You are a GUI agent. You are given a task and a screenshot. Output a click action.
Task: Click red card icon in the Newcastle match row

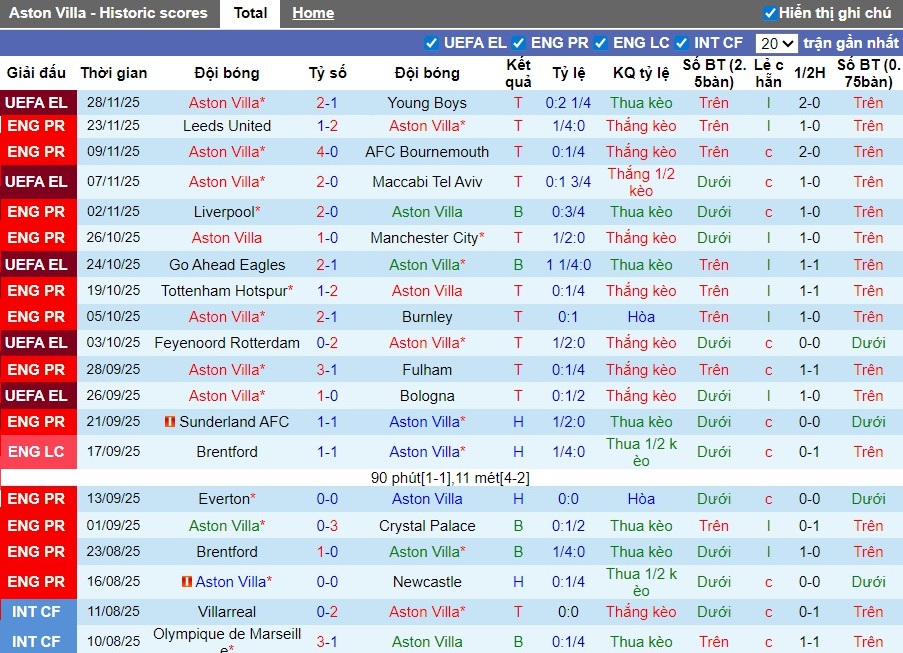click(x=187, y=582)
